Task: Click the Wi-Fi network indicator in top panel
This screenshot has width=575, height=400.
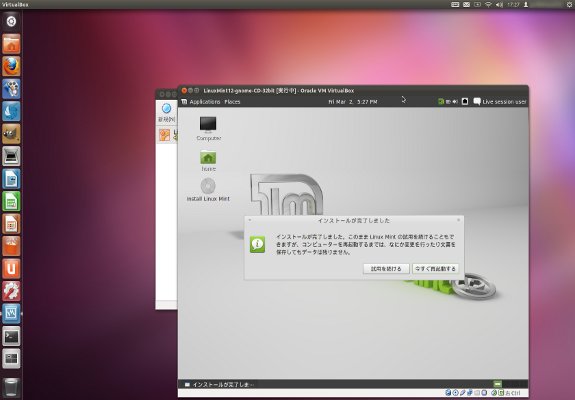Action: pyautogui.click(x=488, y=4)
